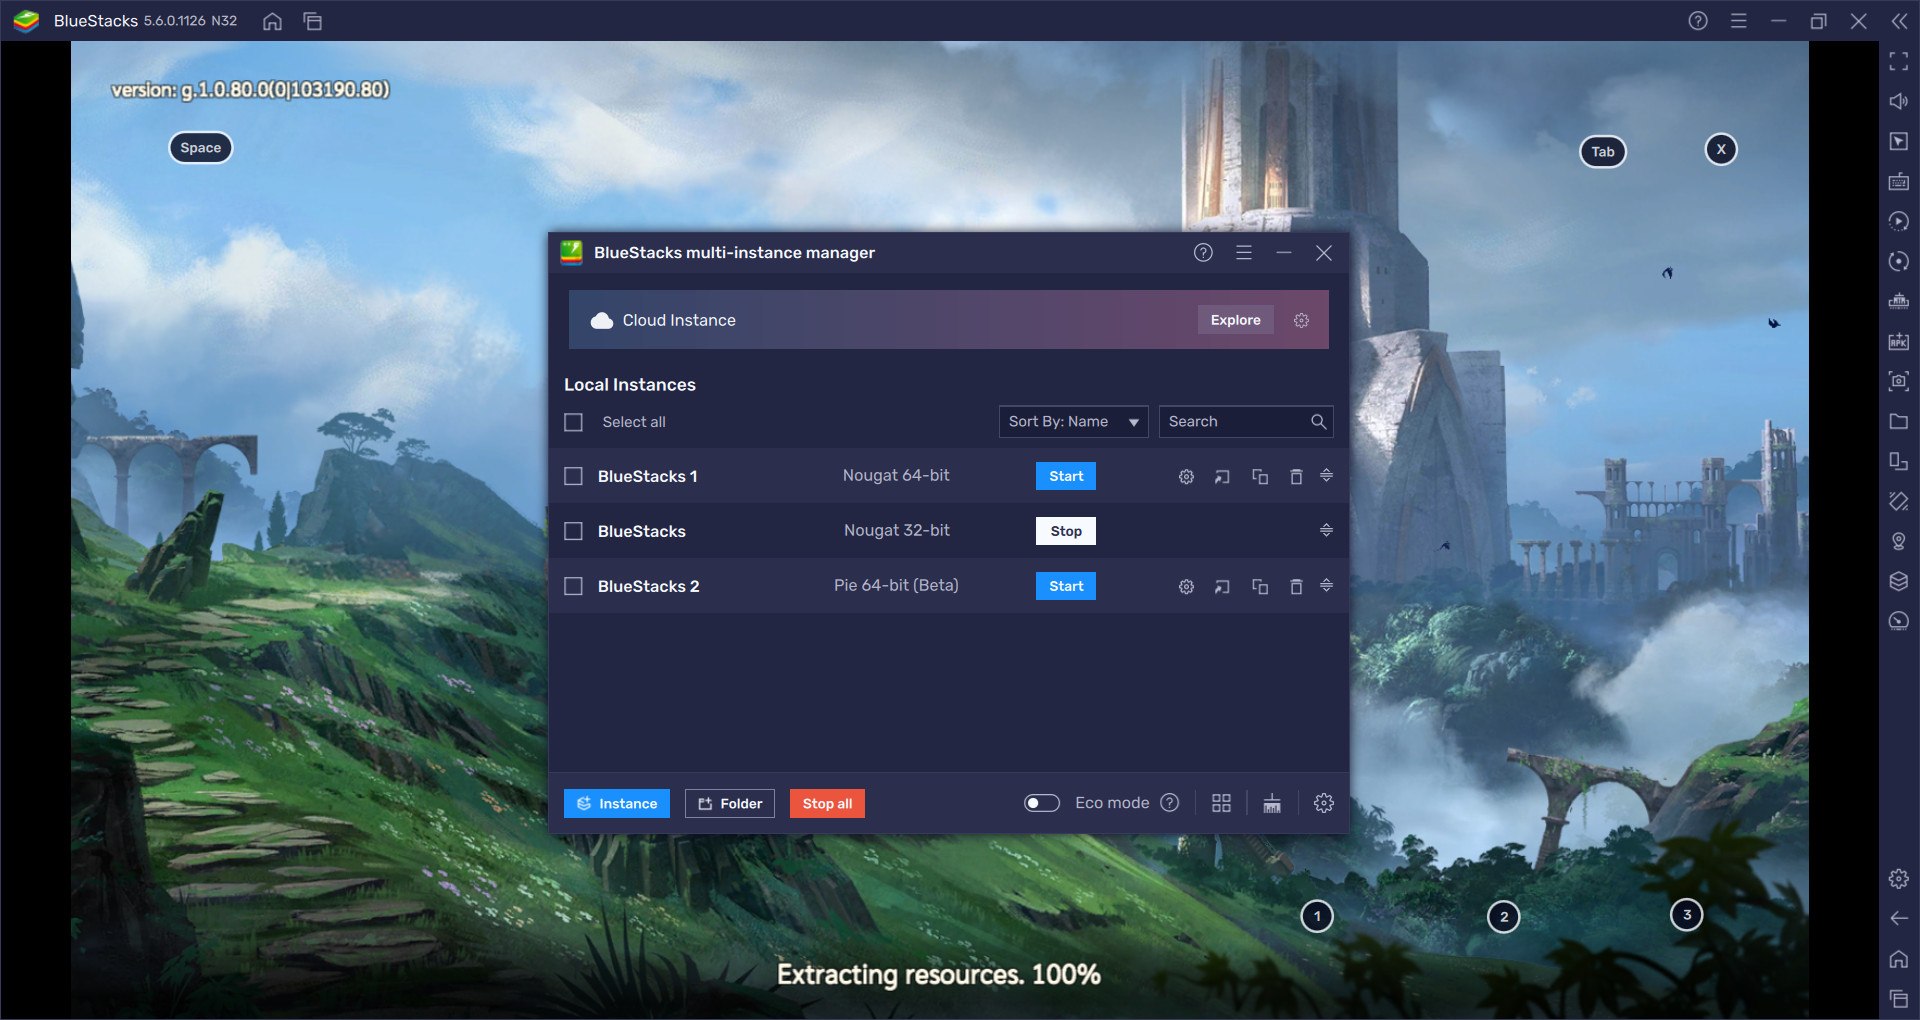
Task: Open memory trim icon in the sidebar
Action: pos(1898,302)
